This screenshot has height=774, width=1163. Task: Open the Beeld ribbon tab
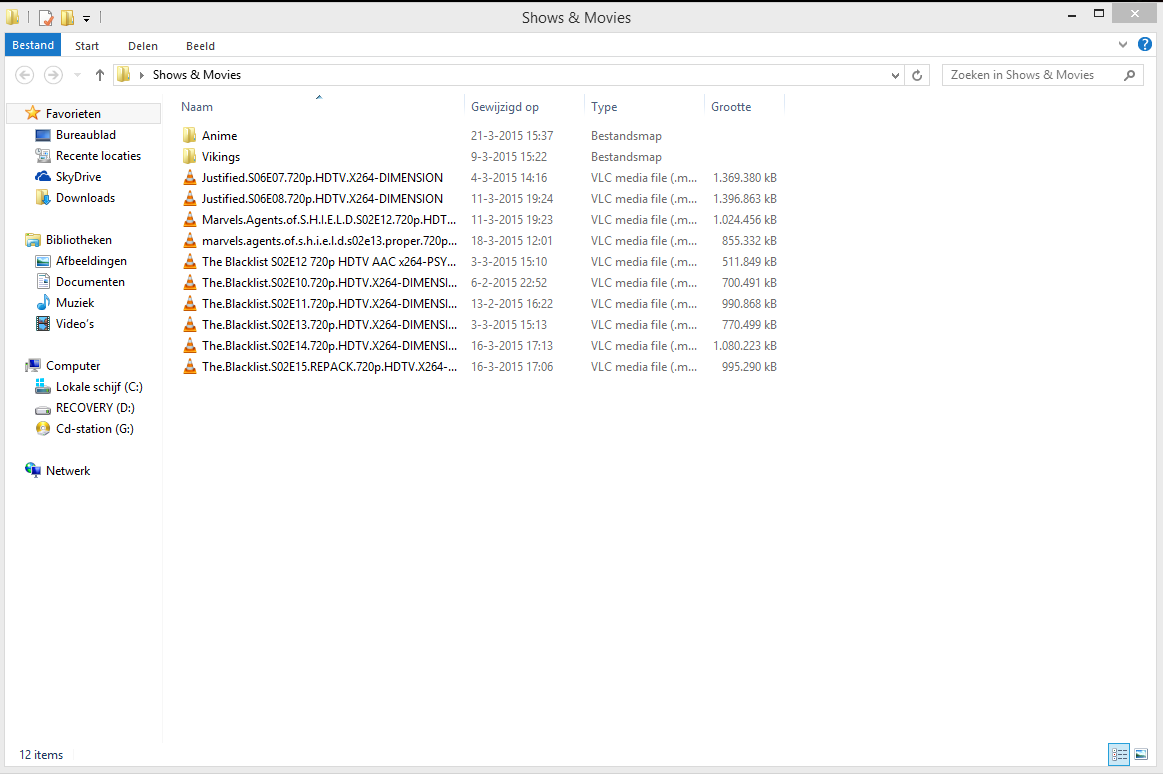point(200,45)
